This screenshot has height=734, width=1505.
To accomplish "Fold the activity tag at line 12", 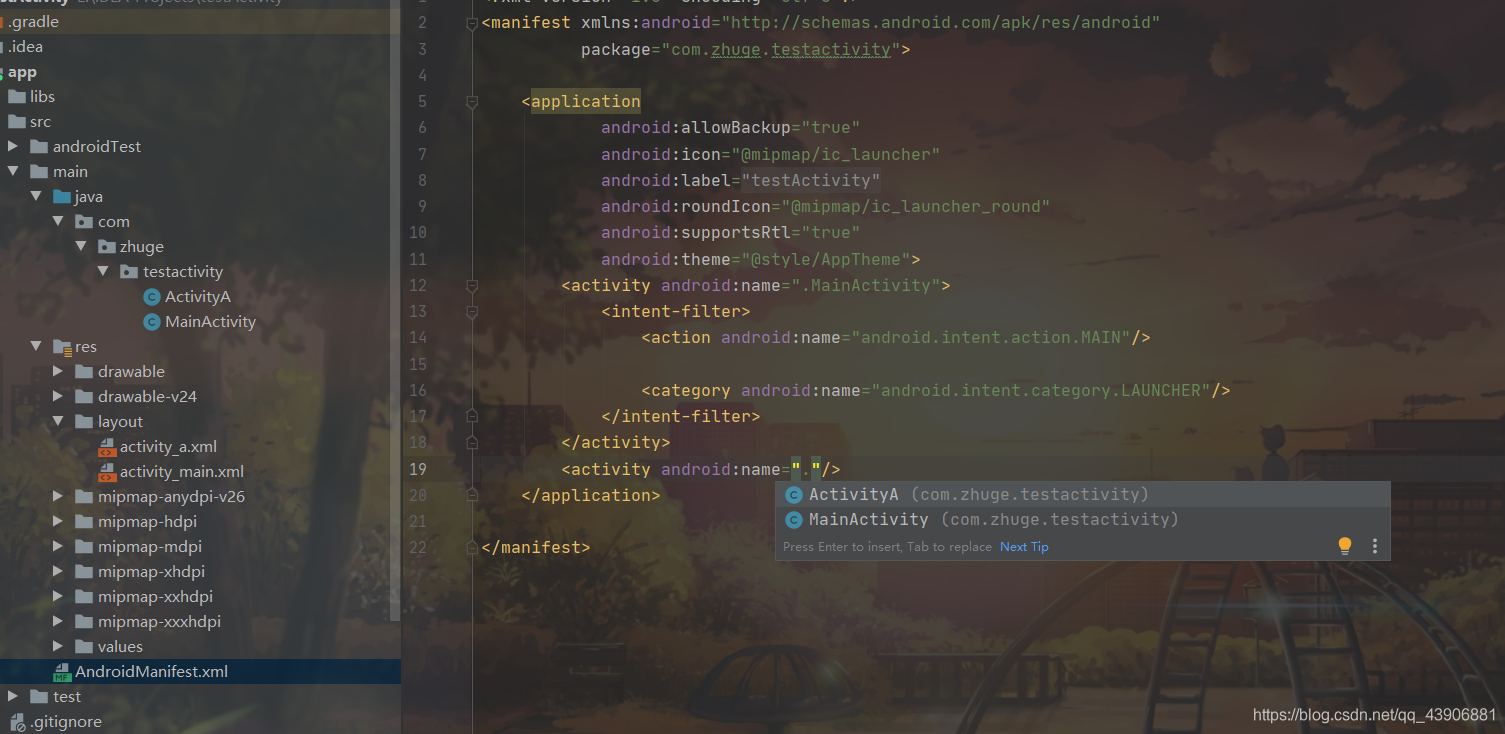I will tap(472, 285).
